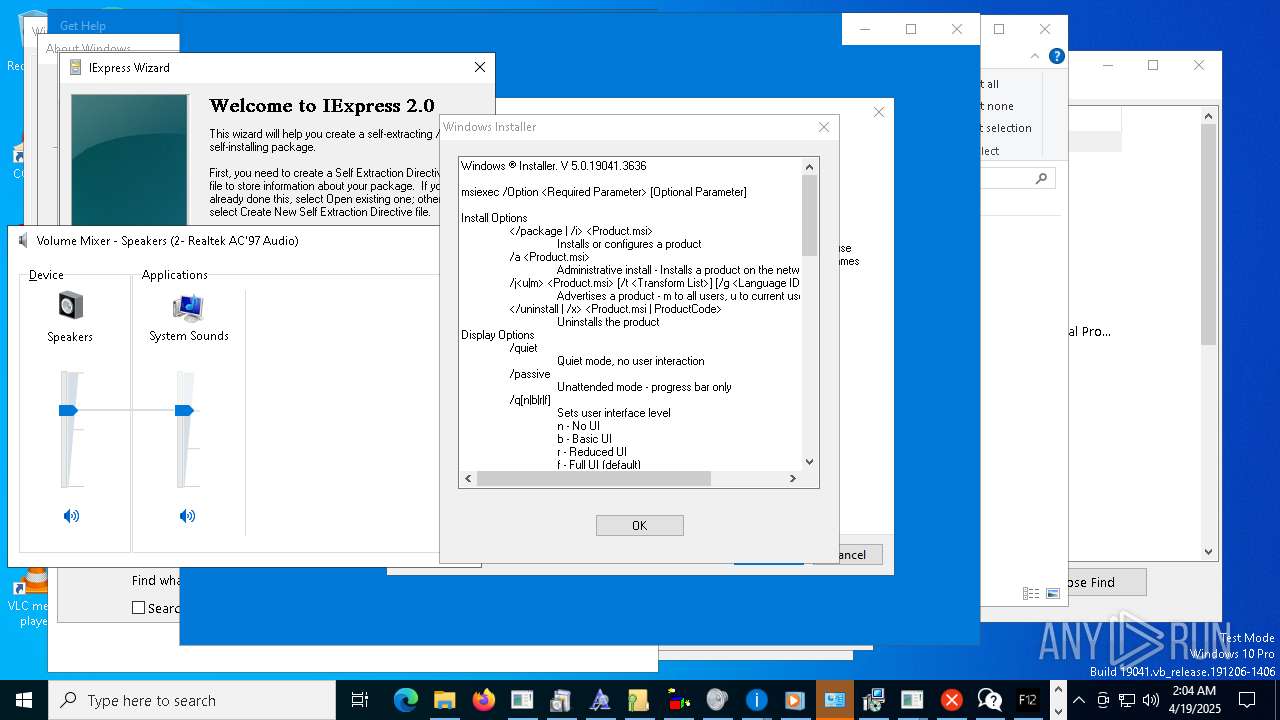Image resolution: width=1280 pixels, height=720 pixels.
Task: Click the Speakers volume slider handle
Action: tap(68, 410)
